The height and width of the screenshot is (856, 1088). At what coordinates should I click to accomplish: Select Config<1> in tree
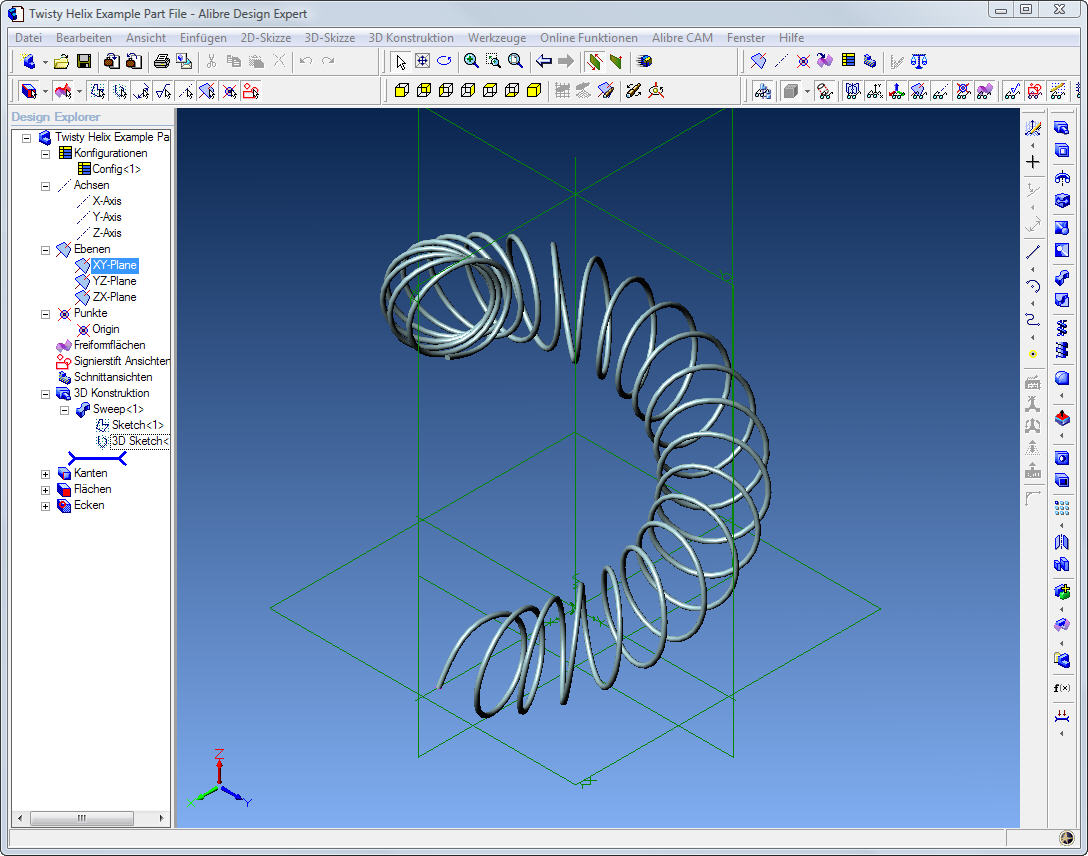(117, 169)
